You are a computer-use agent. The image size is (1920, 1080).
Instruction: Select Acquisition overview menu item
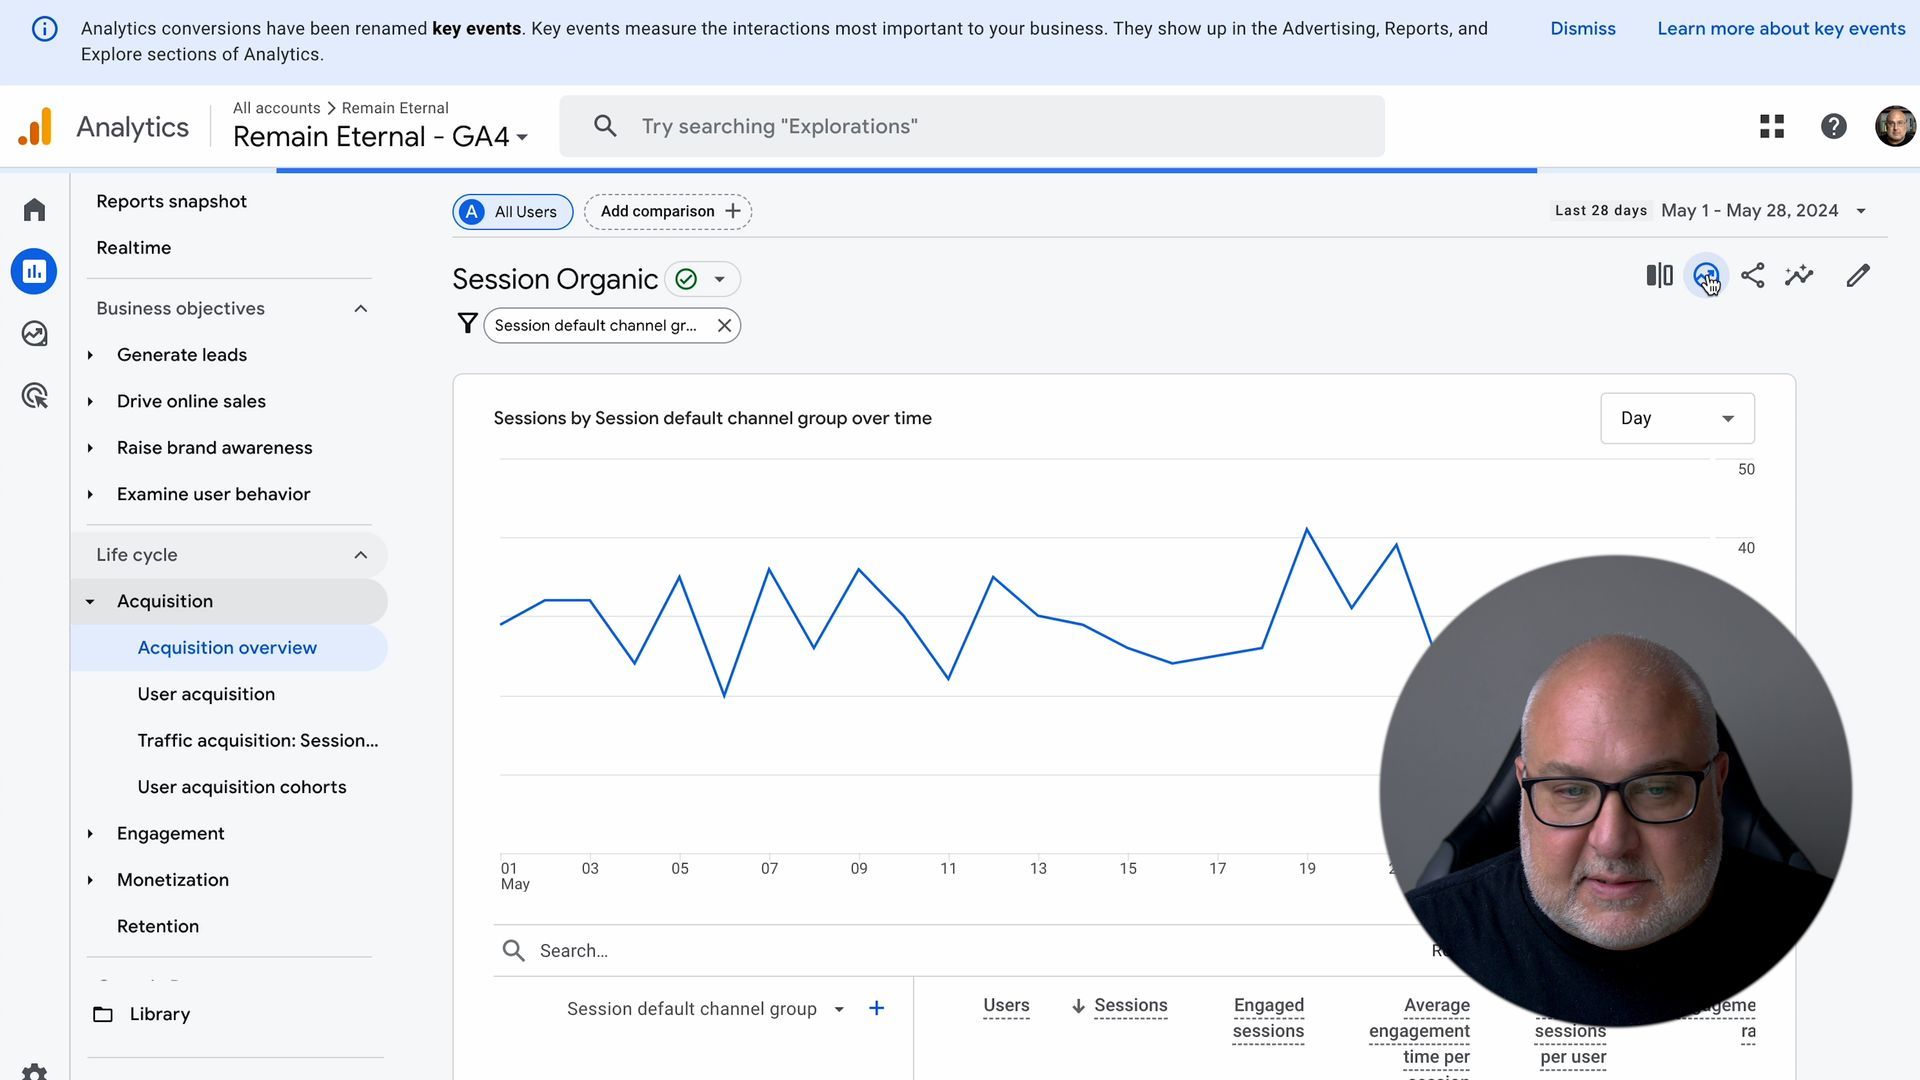click(x=225, y=647)
